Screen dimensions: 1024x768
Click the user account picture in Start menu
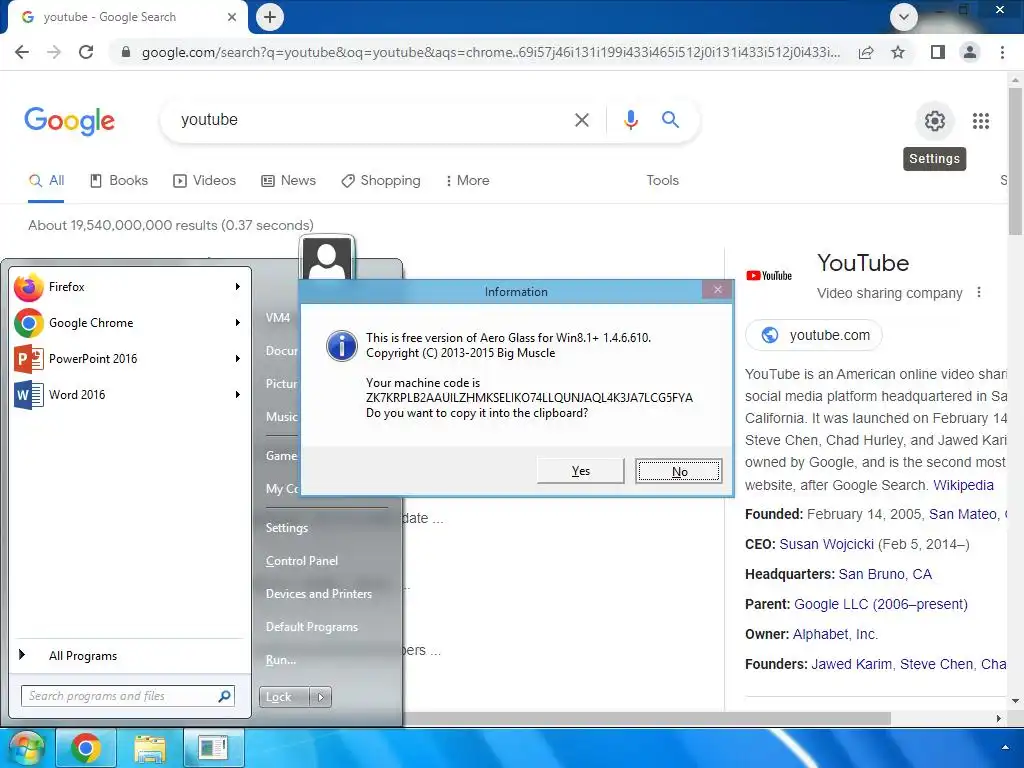point(327,259)
